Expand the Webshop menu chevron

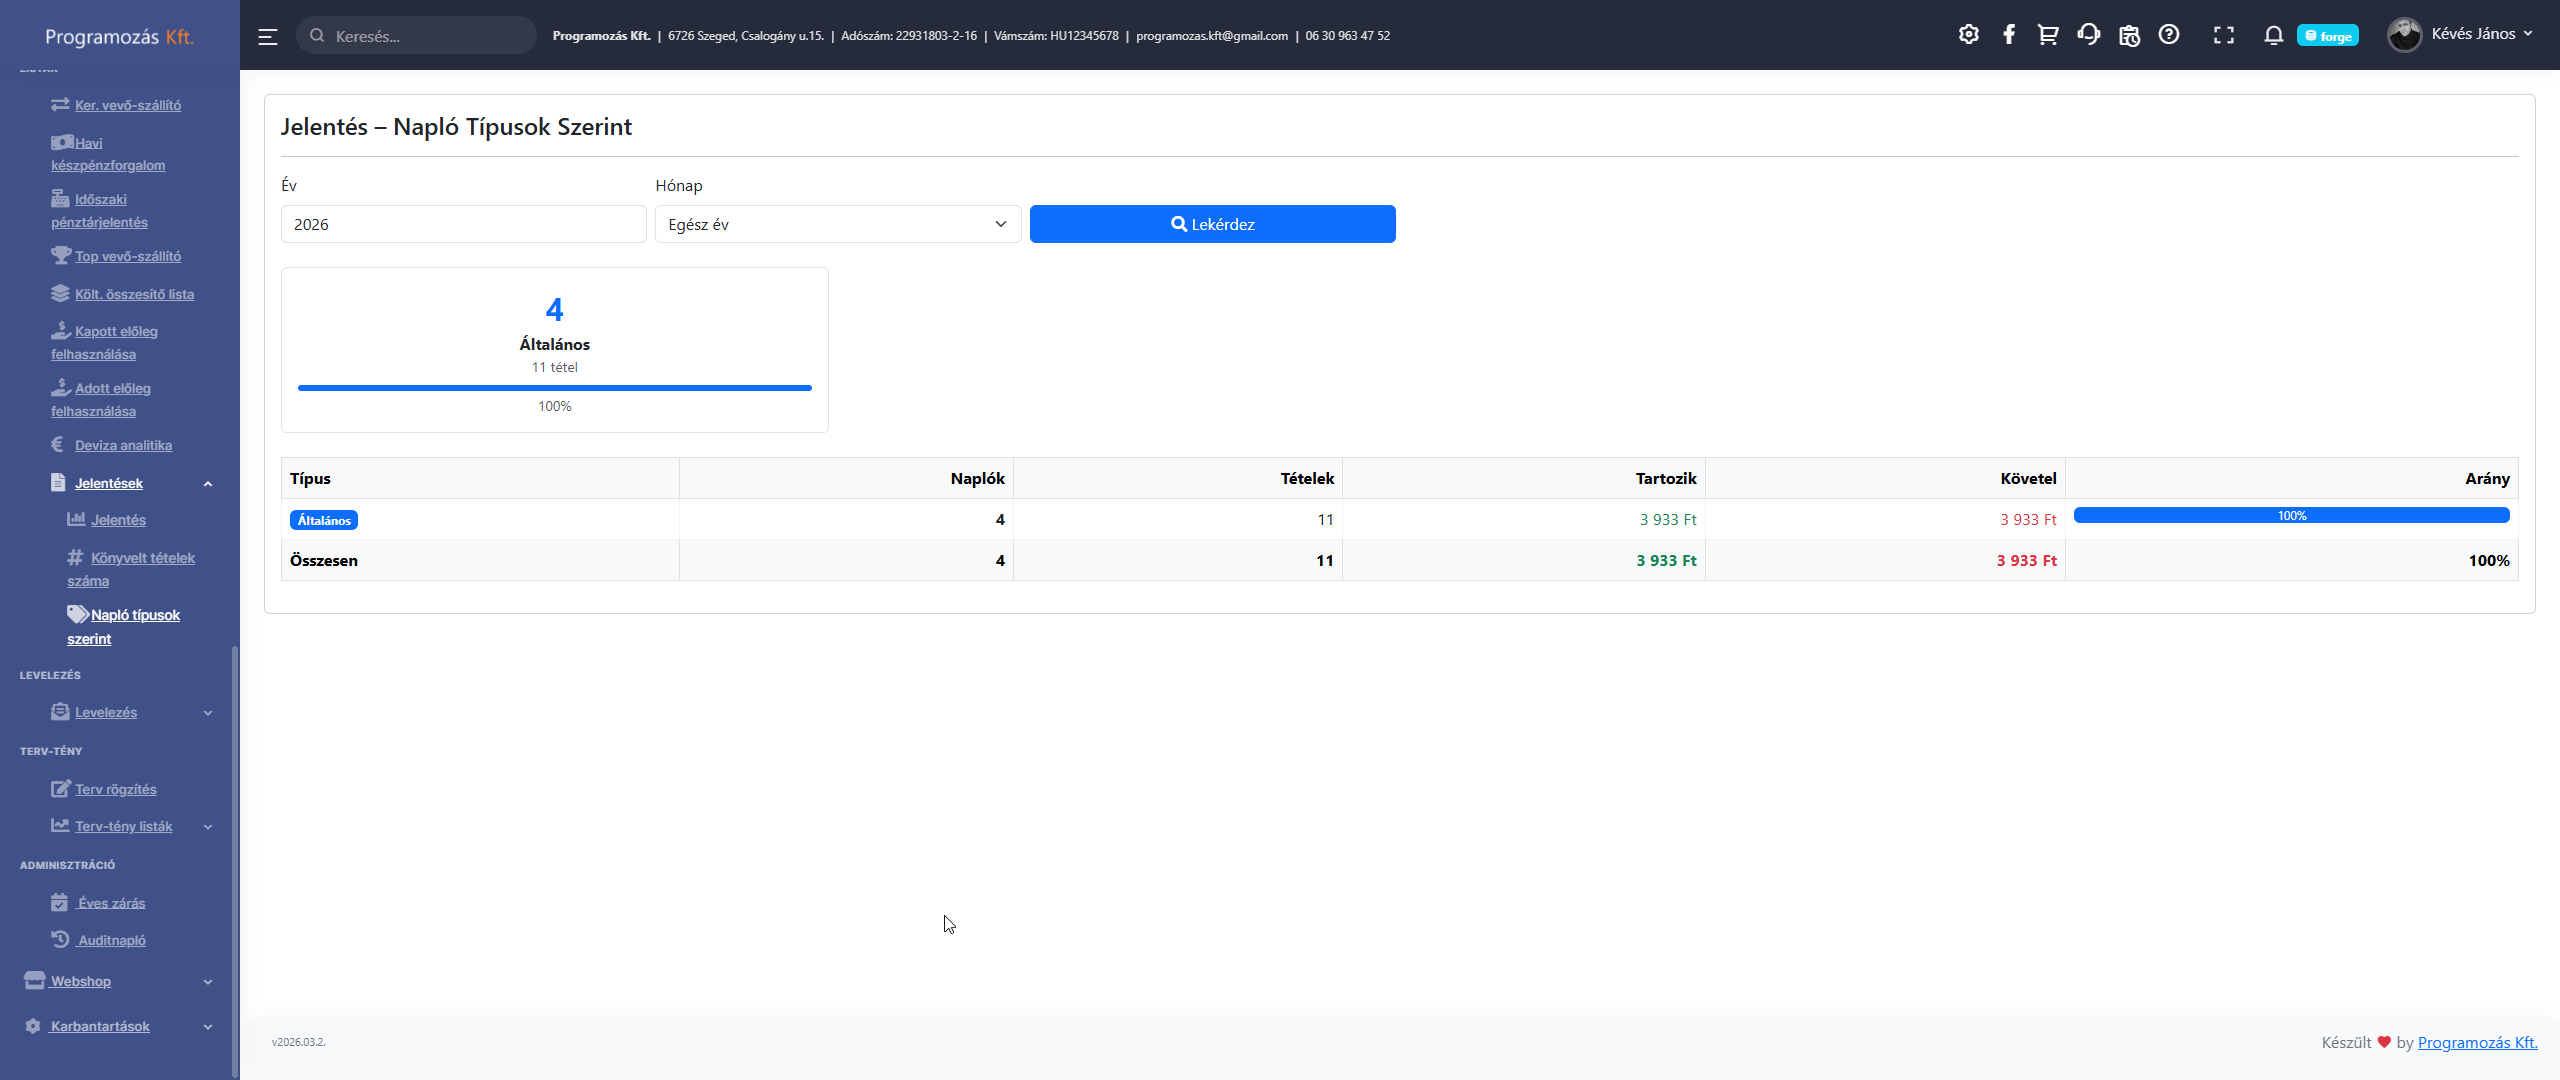click(x=208, y=982)
